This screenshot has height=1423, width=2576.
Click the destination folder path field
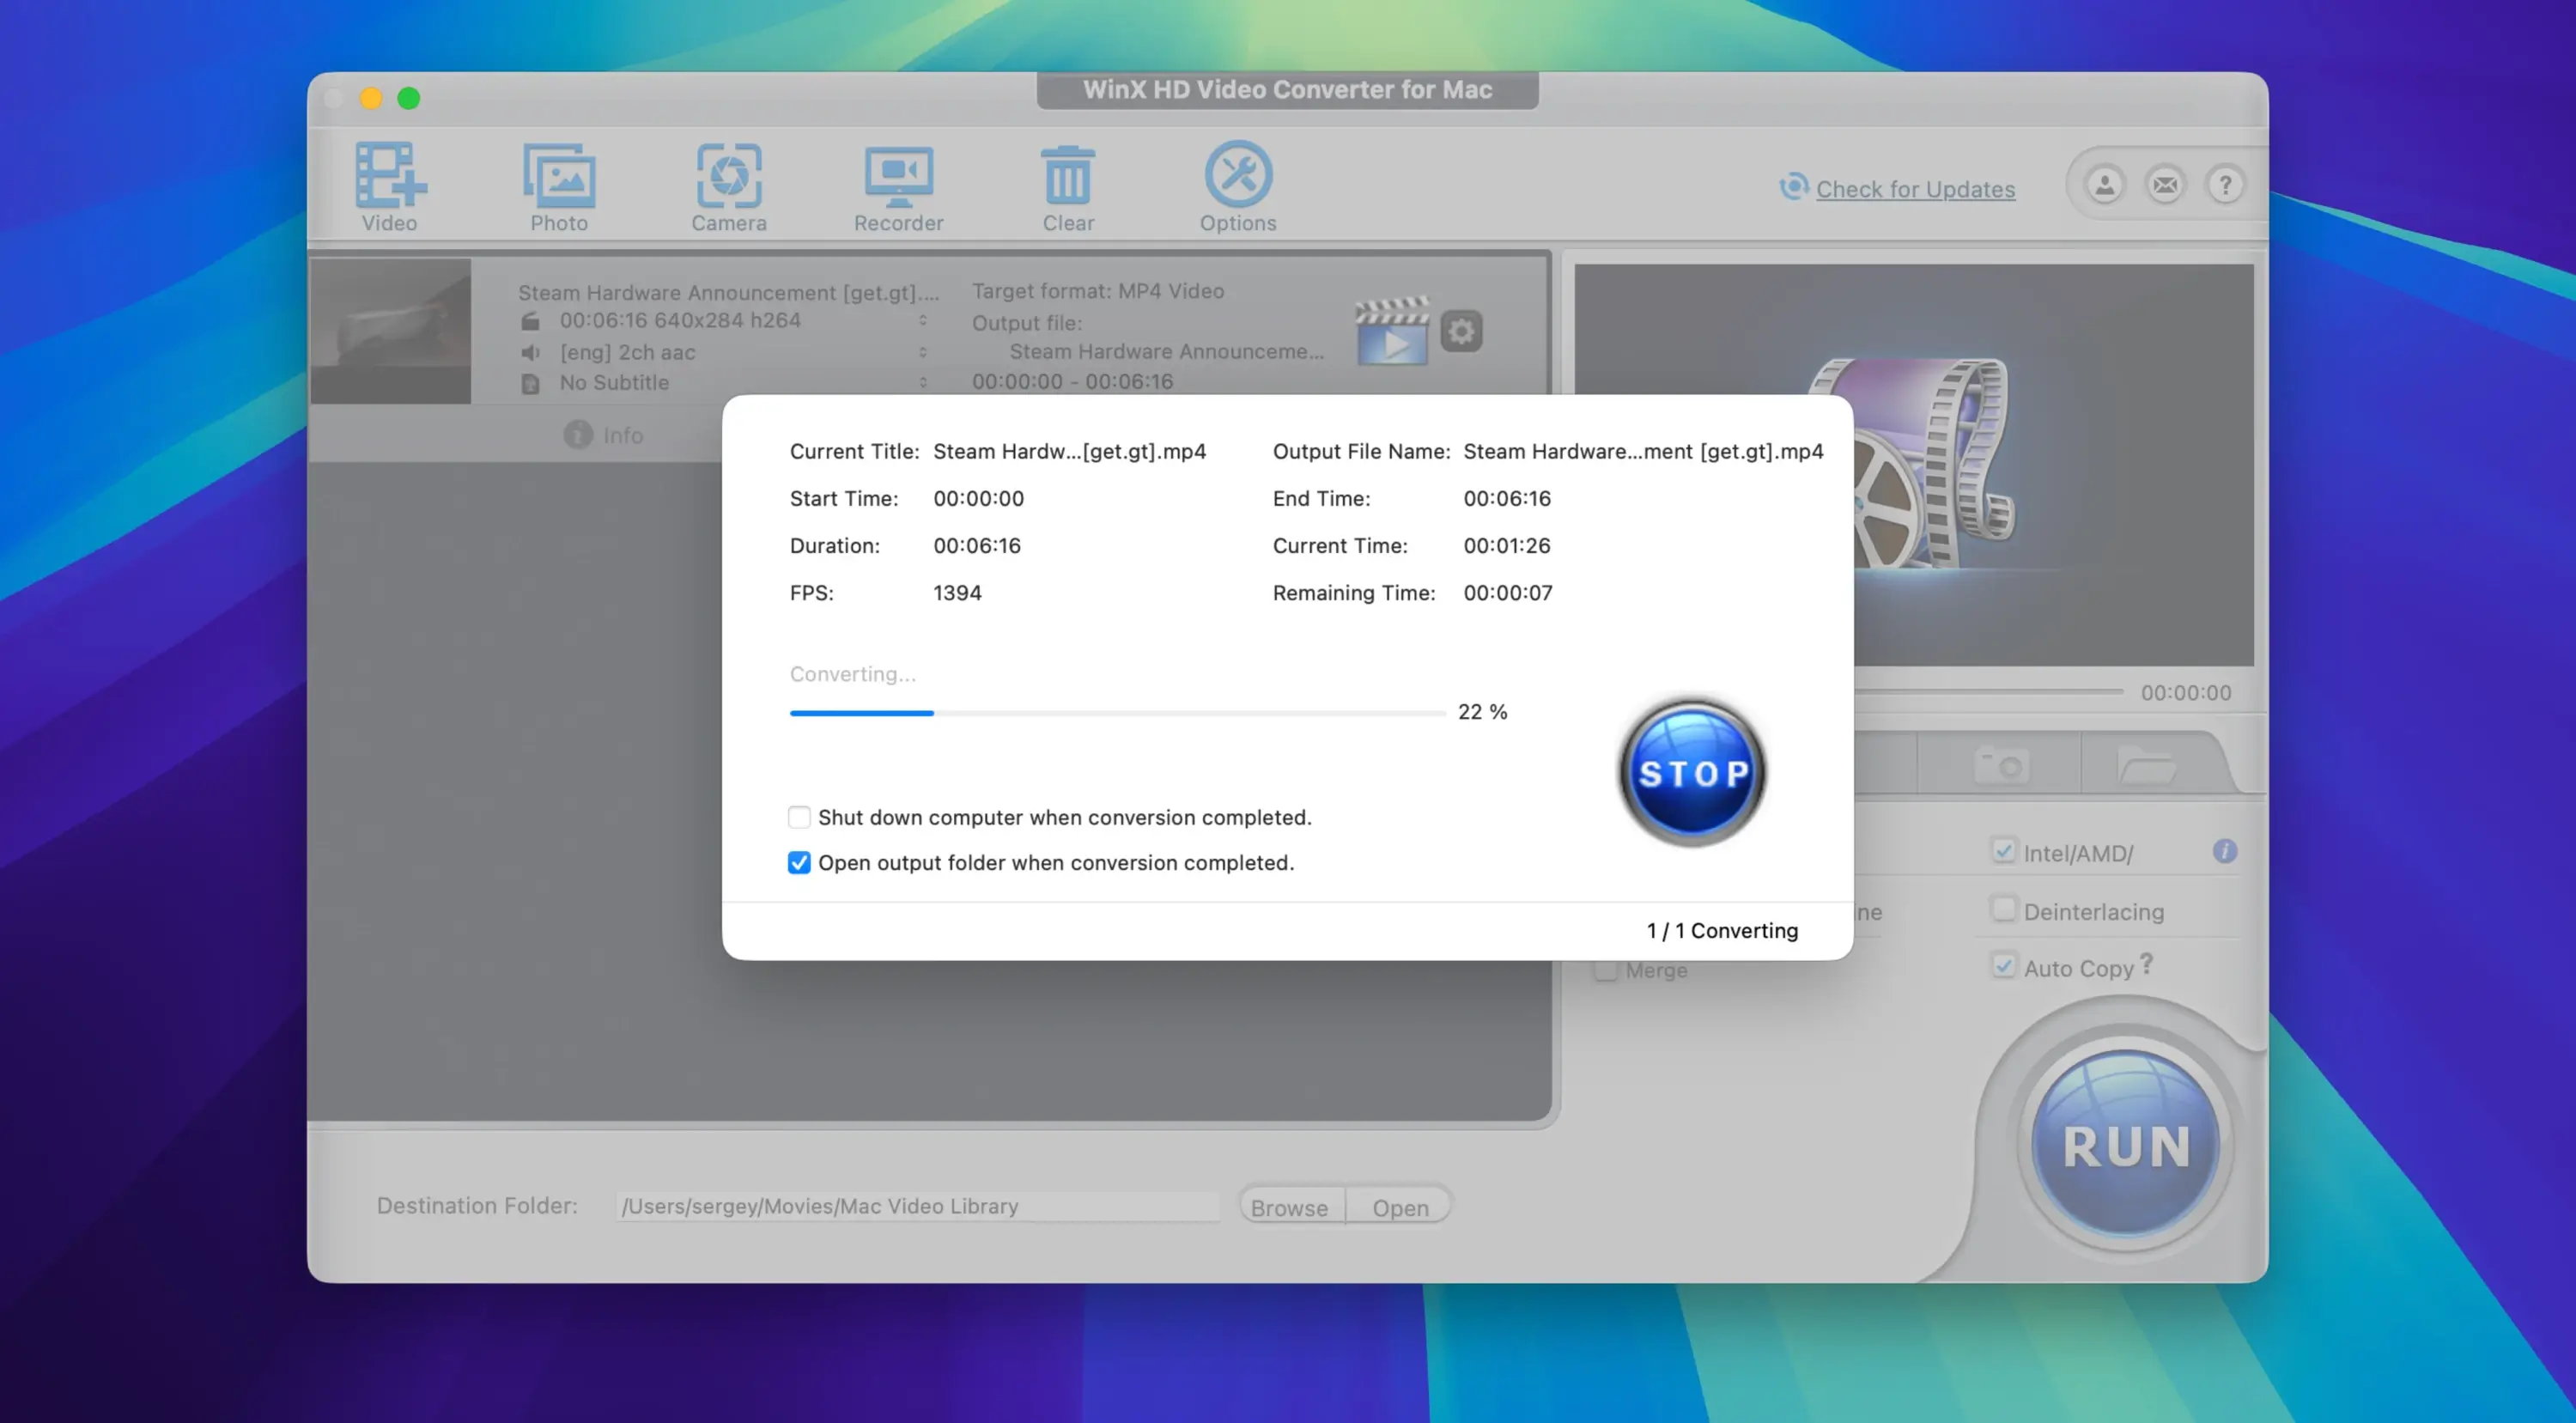click(x=917, y=1206)
